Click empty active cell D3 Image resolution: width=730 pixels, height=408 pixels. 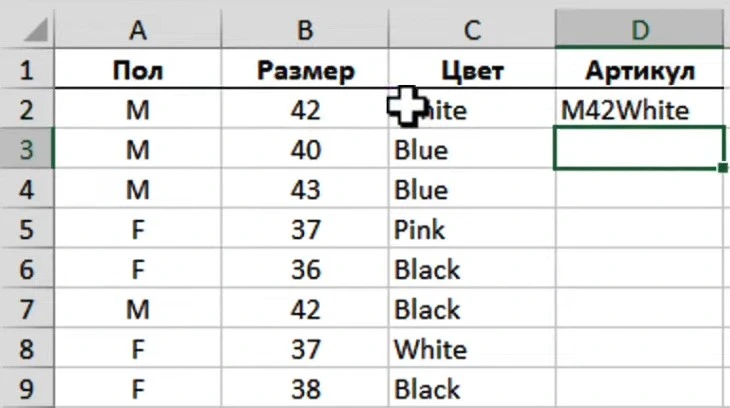[x=640, y=149]
